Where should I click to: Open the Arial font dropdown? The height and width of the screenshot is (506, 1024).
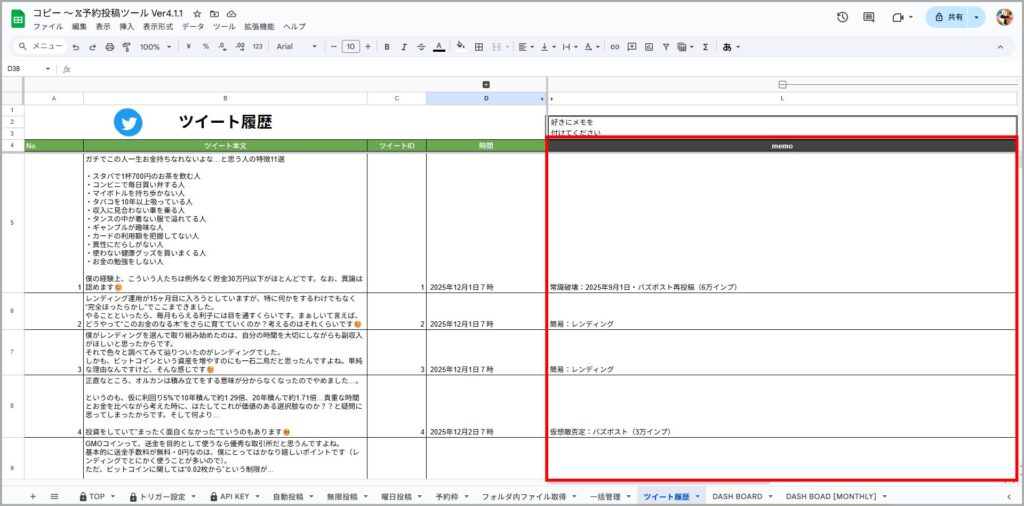coord(295,47)
